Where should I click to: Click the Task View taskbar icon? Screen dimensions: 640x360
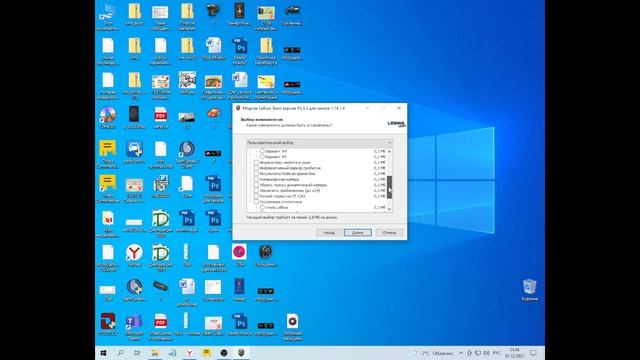pos(137,353)
